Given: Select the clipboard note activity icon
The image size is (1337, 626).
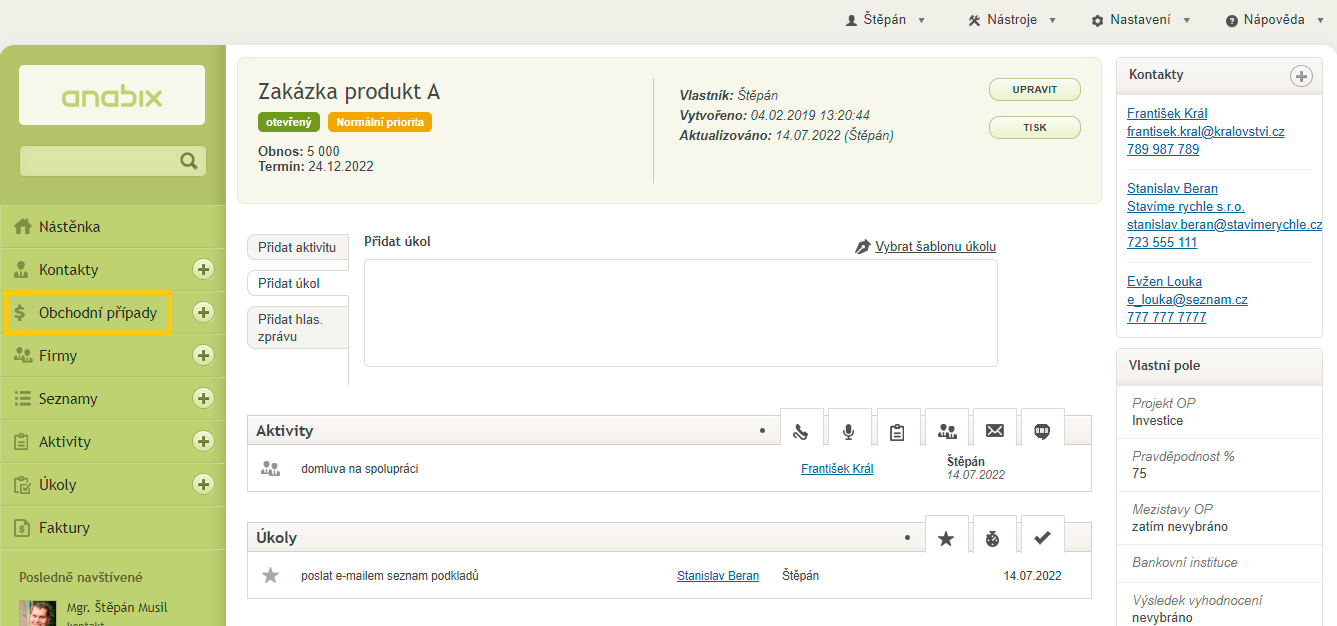Looking at the screenshot, I should [x=897, y=431].
